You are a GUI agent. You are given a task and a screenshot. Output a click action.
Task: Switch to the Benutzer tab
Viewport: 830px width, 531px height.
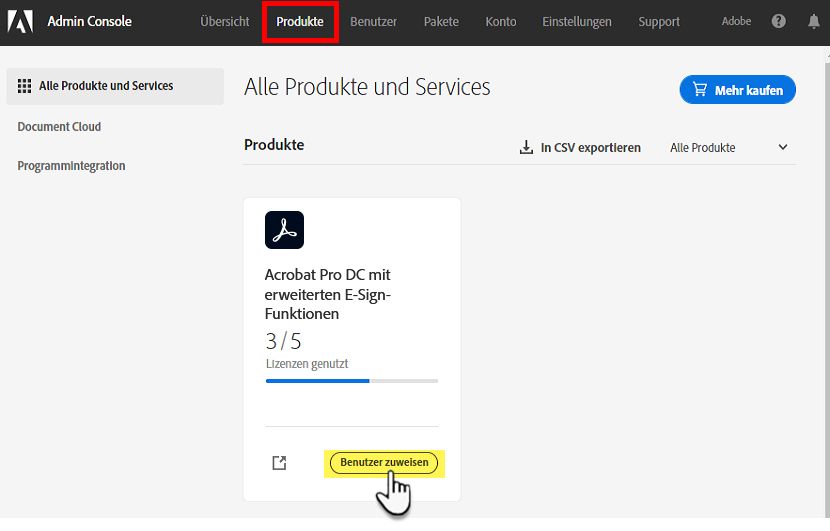pyautogui.click(x=373, y=22)
